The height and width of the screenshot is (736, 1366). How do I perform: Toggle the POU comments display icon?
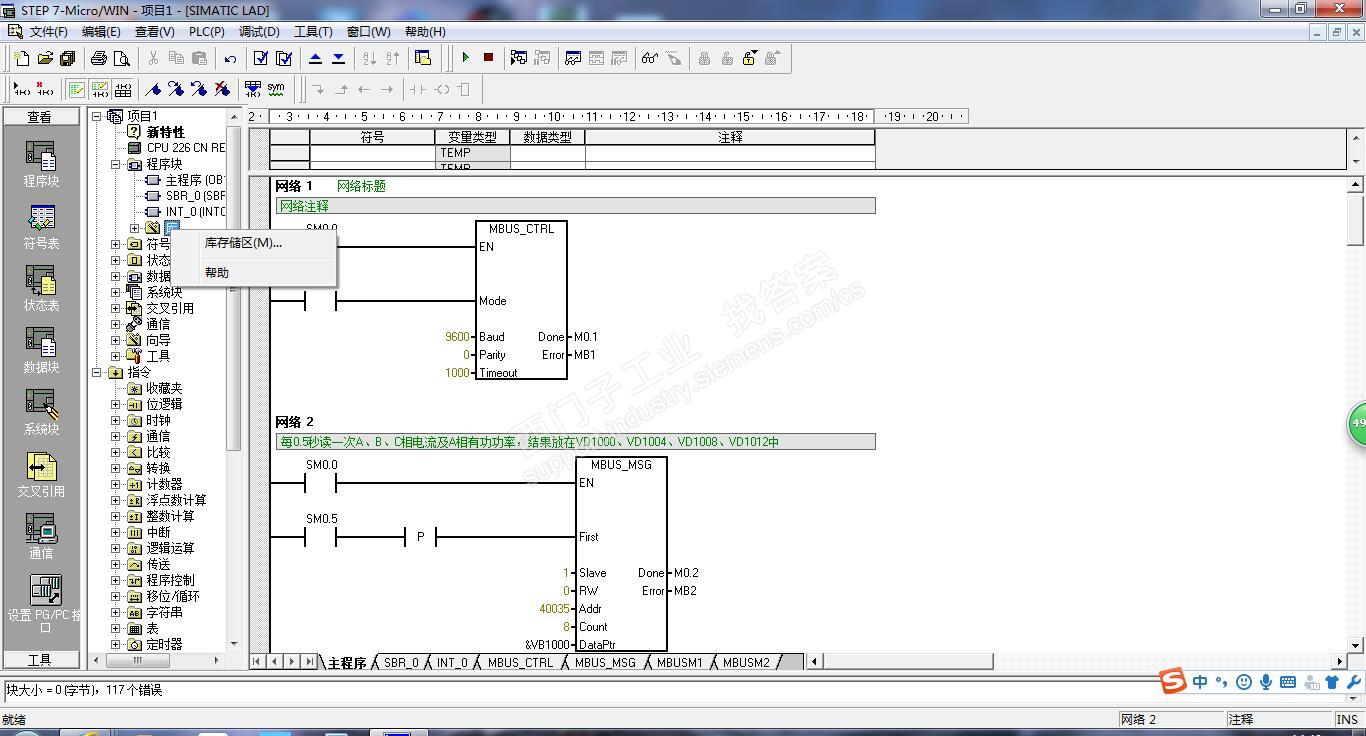point(76,89)
